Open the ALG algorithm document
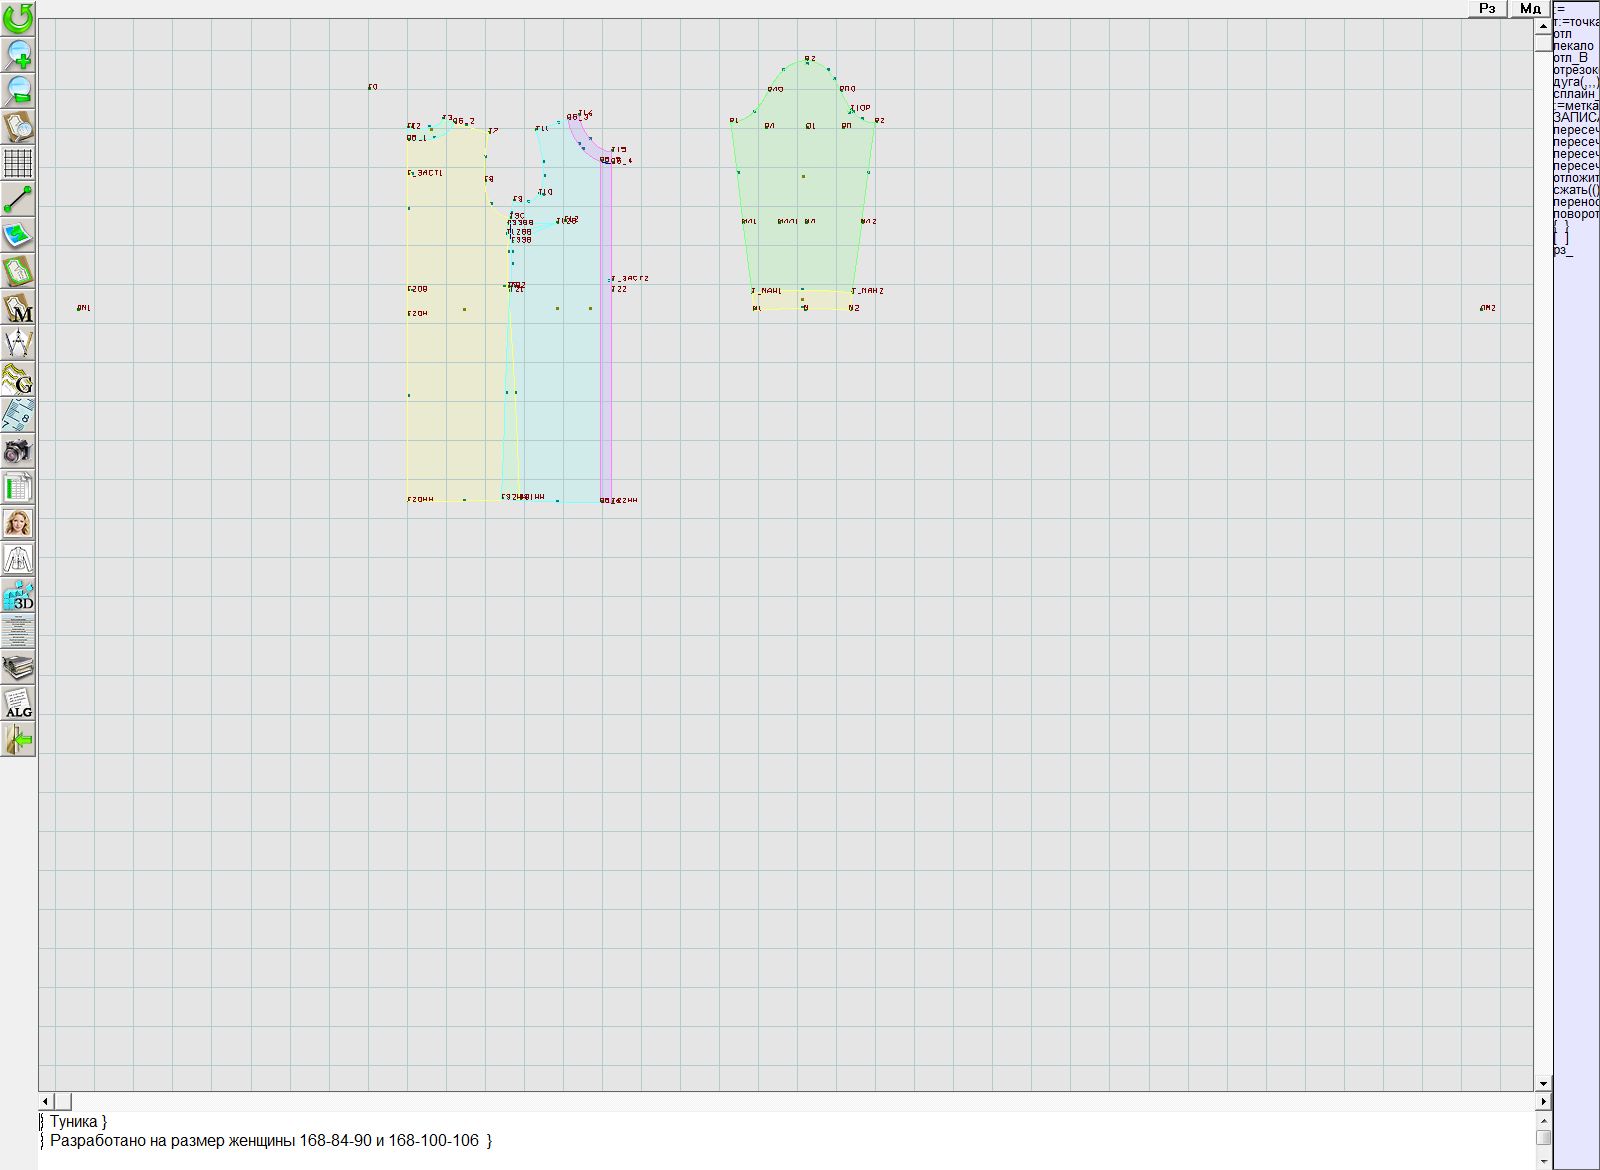This screenshot has height=1170, width=1600. click(x=18, y=703)
